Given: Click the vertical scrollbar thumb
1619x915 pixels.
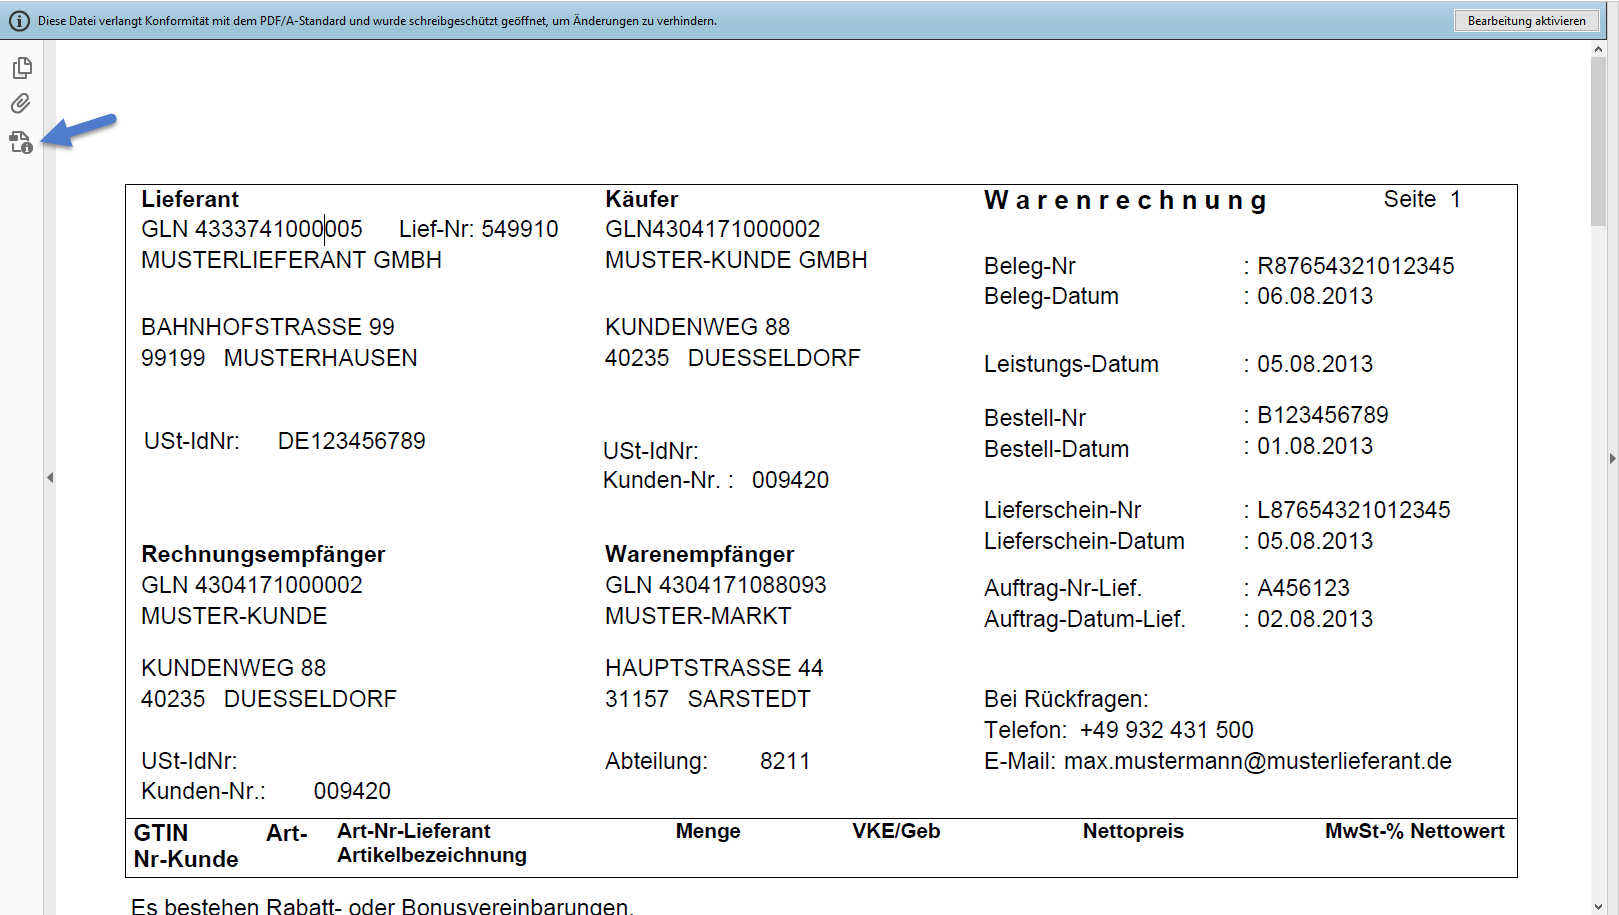Looking at the screenshot, I should tap(1598, 140).
